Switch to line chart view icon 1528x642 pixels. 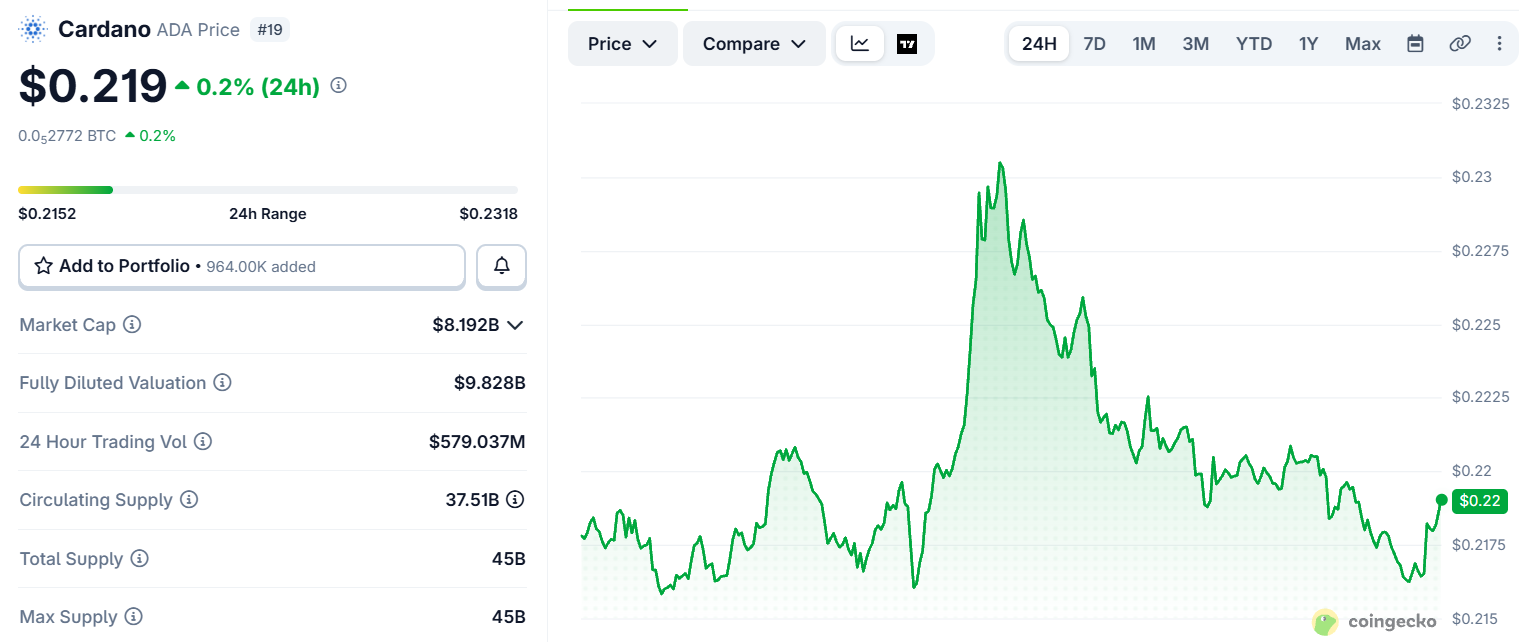[x=860, y=44]
